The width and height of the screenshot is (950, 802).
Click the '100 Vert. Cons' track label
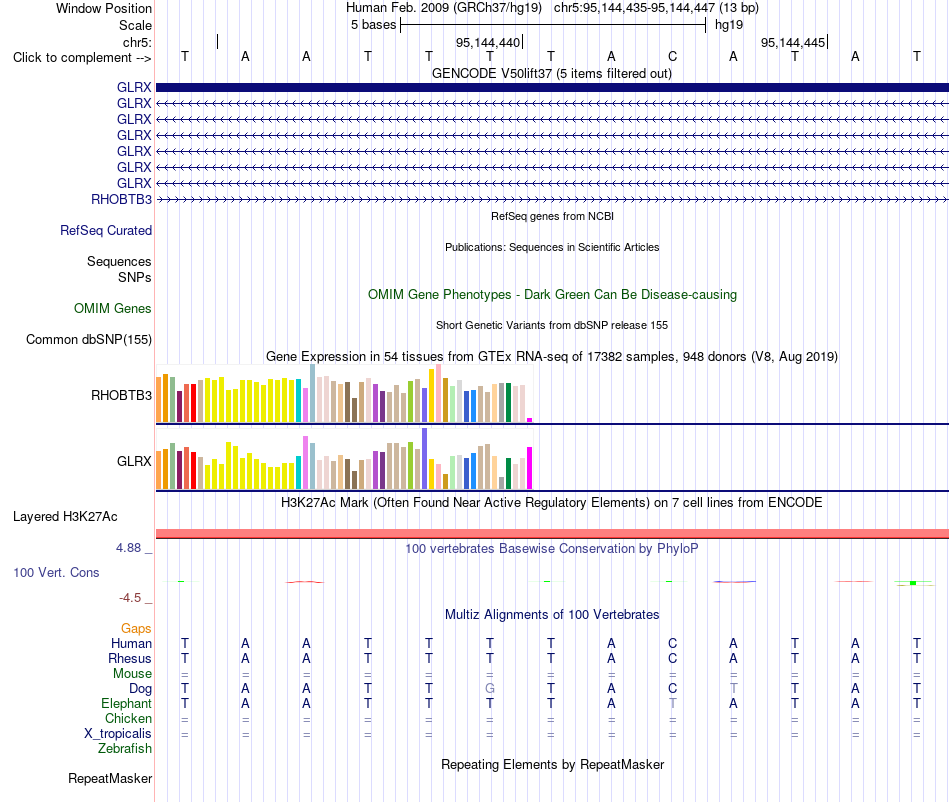(x=56, y=572)
